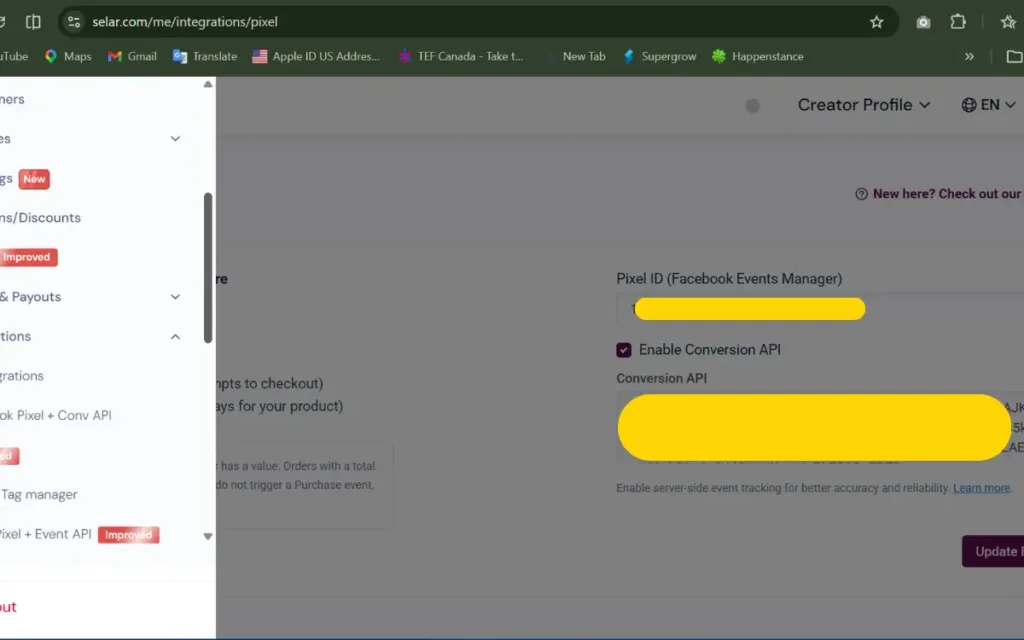The image size is (1024, 640).
Task: Click the globe language icon
Action: (968, 104)
